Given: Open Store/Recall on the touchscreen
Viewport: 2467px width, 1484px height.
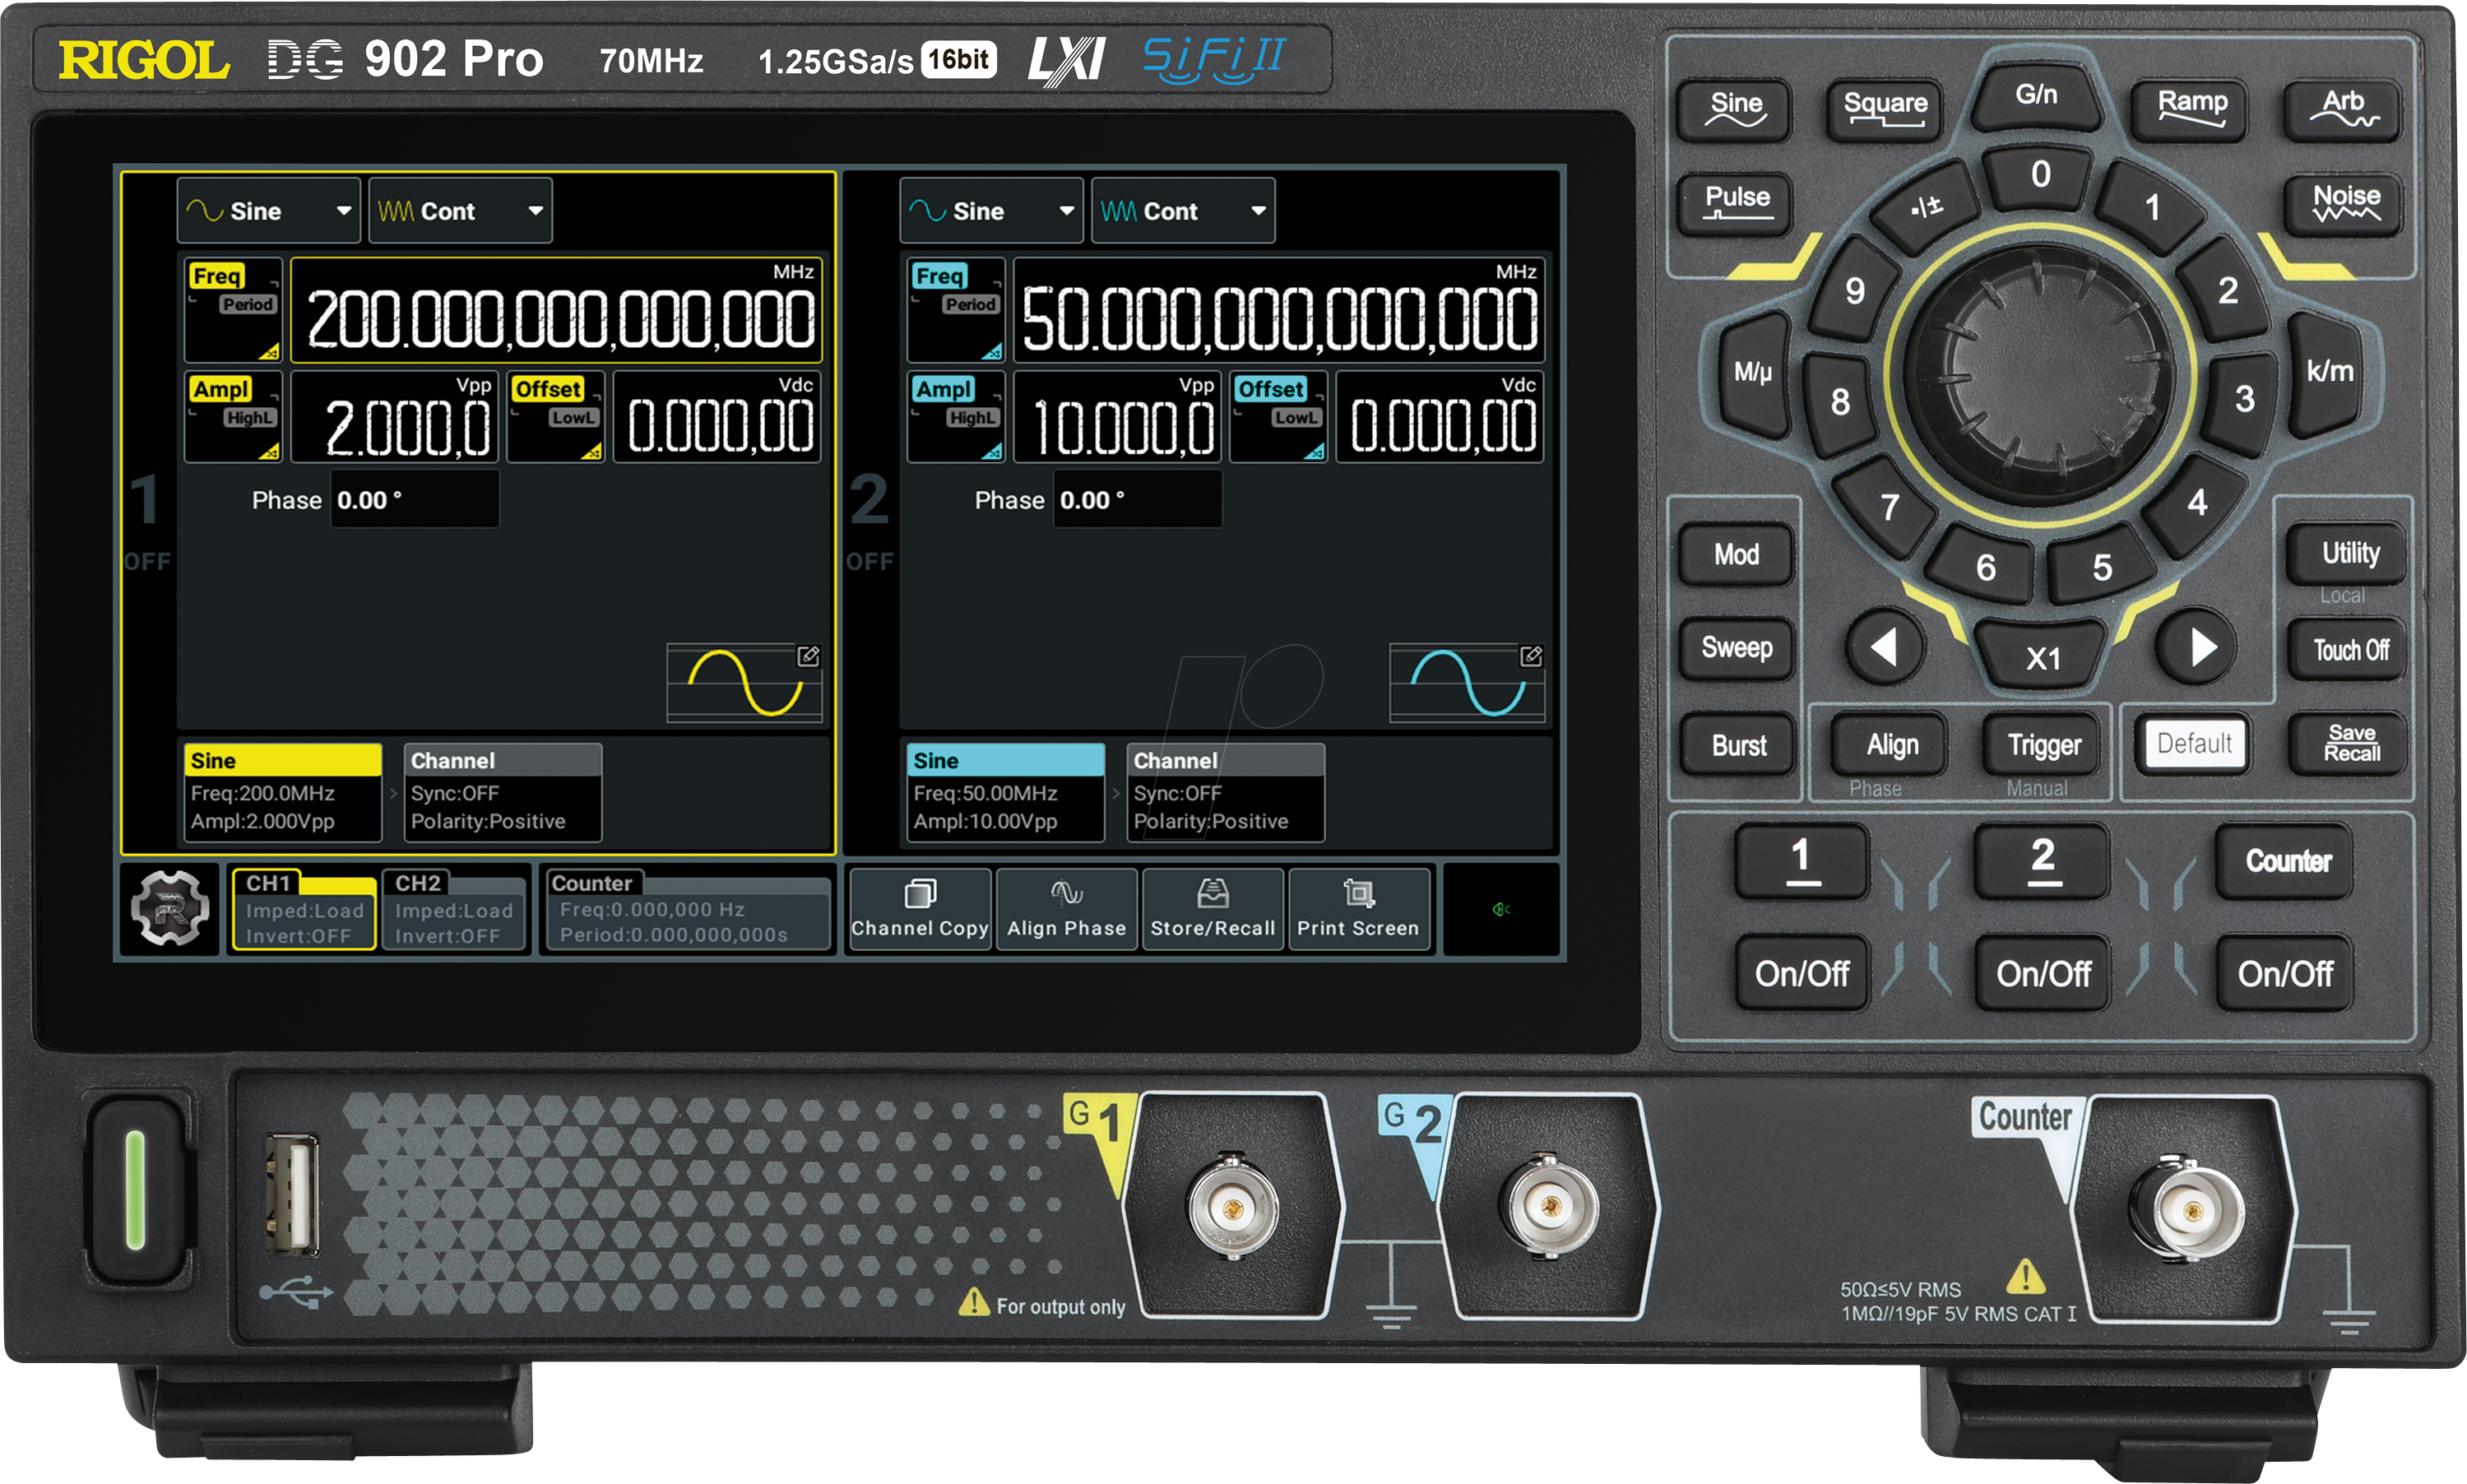Looking at the screenshot, I should 1212,909.
